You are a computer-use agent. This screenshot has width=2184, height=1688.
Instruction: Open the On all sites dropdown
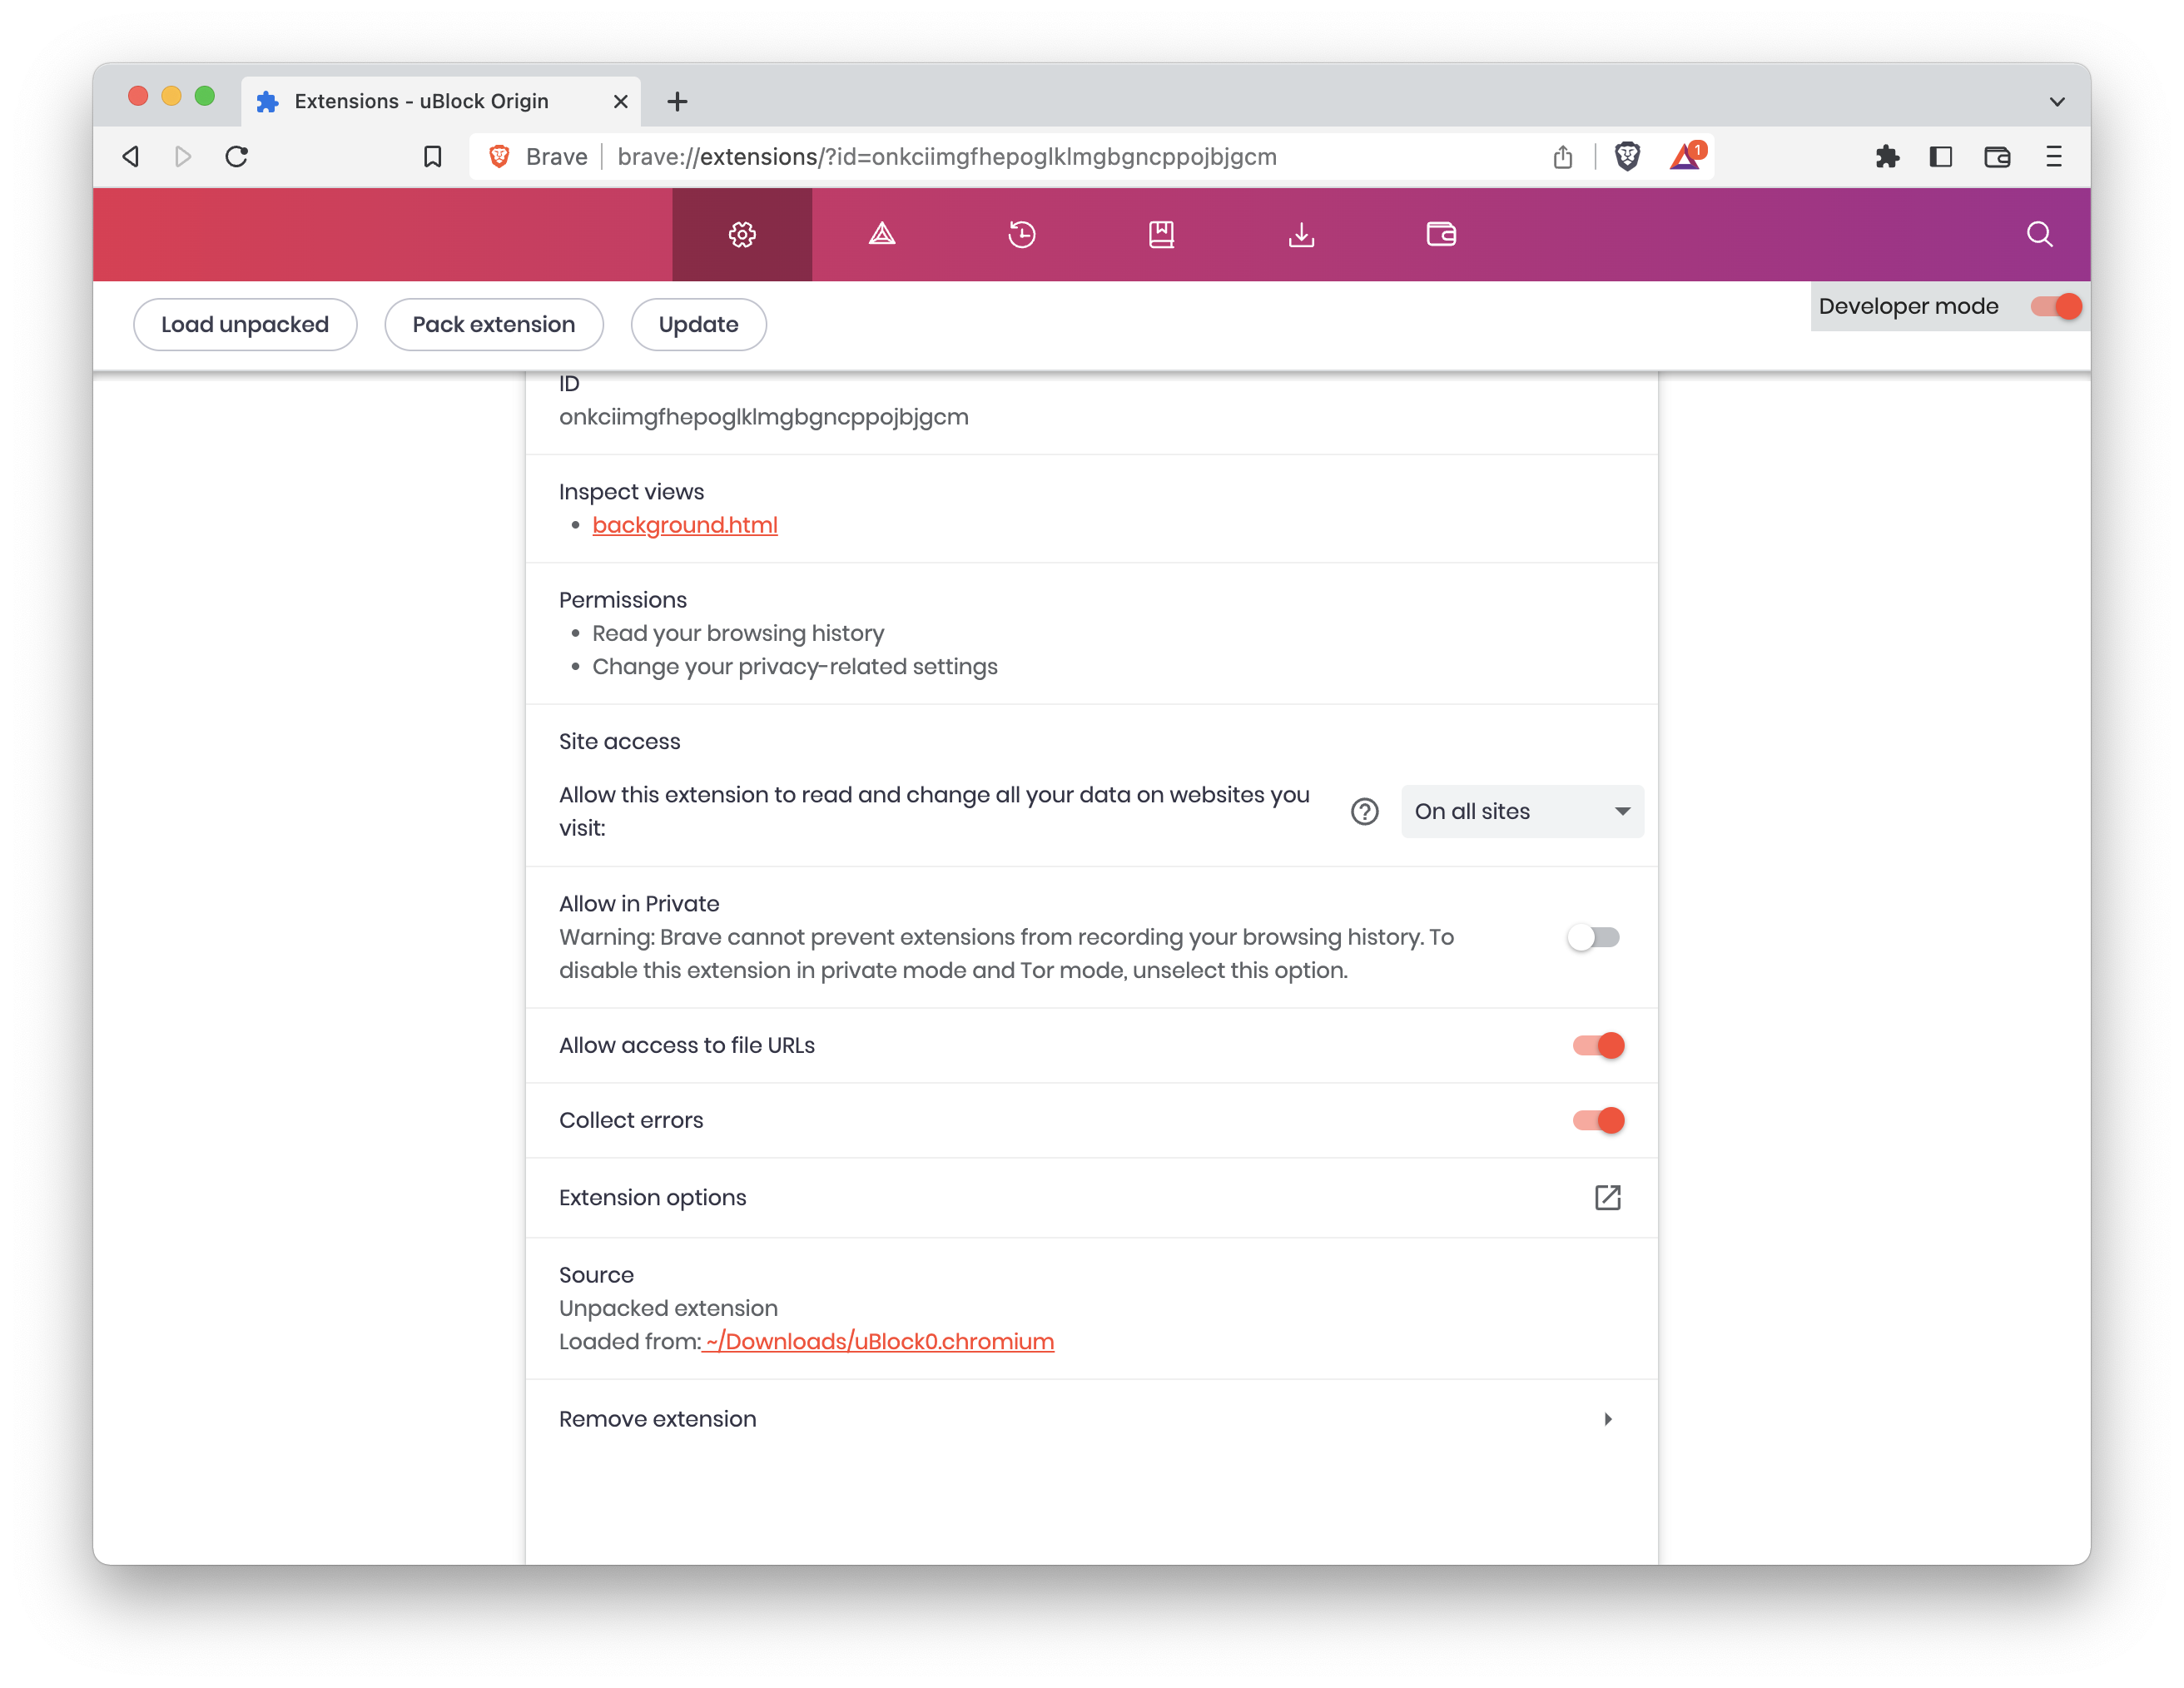[1521, 811]
